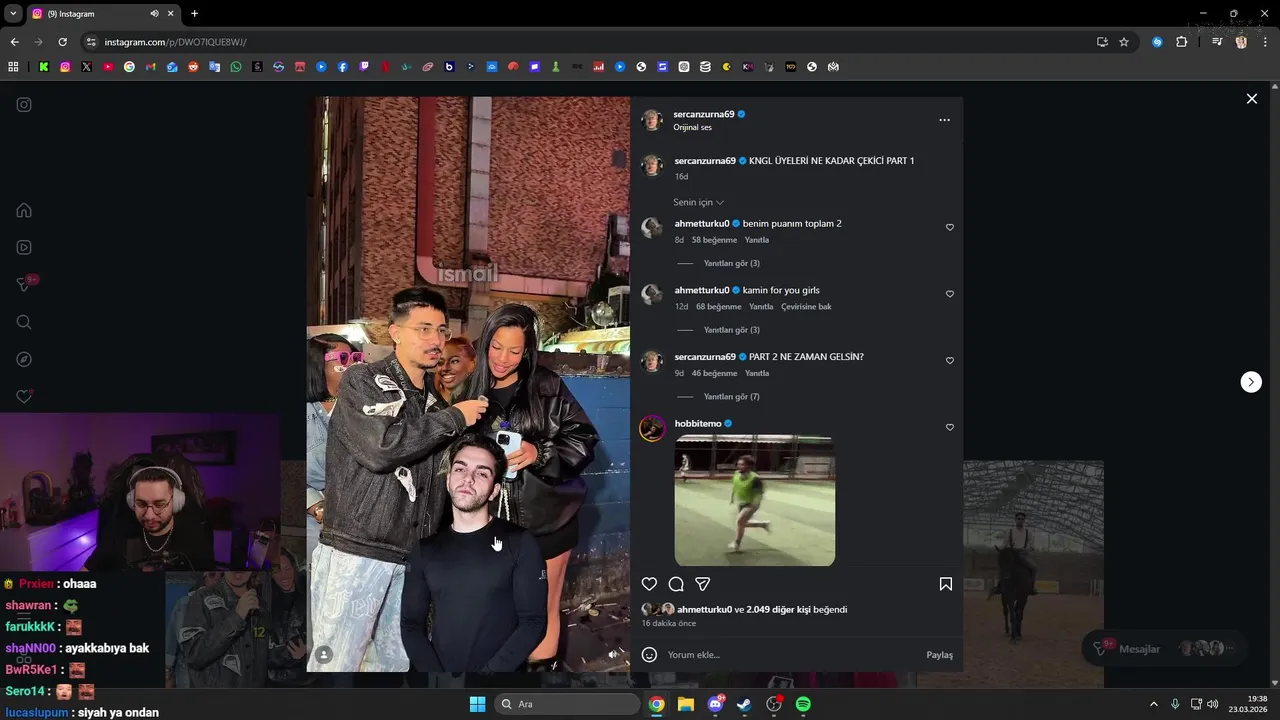Focus the 'Yorum ekle...' comment field
Image resolution: width=1280 pixels, height=720 pixels.
(790, 655)
